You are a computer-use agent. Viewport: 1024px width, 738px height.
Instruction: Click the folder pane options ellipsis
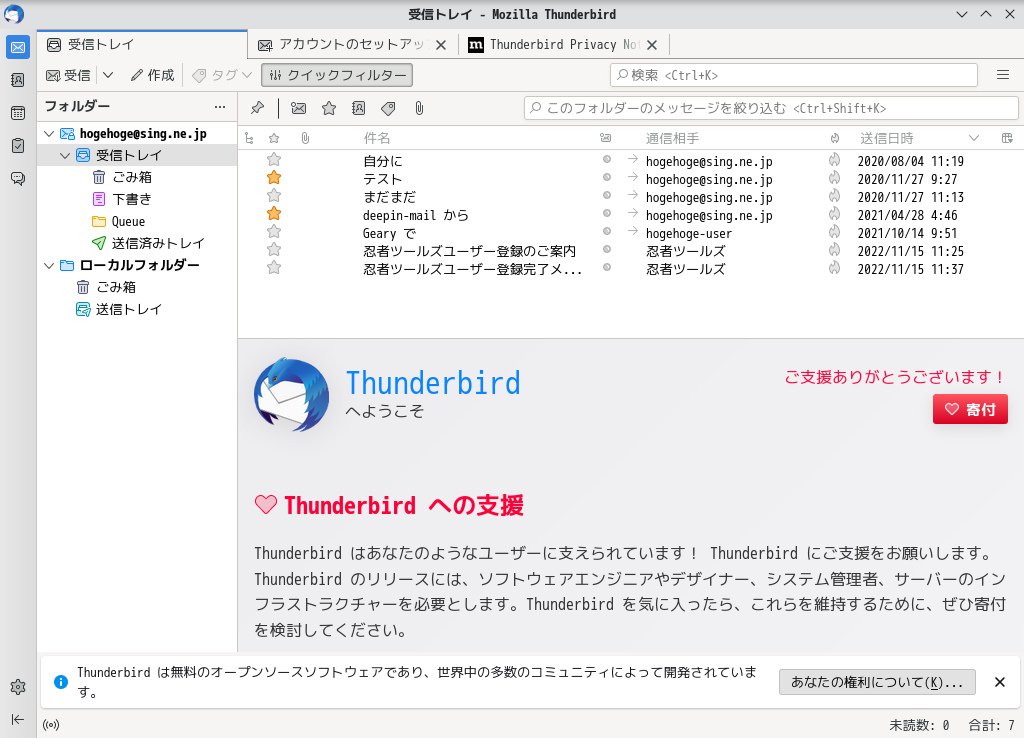pyautogui.click(x=220, y=106)
